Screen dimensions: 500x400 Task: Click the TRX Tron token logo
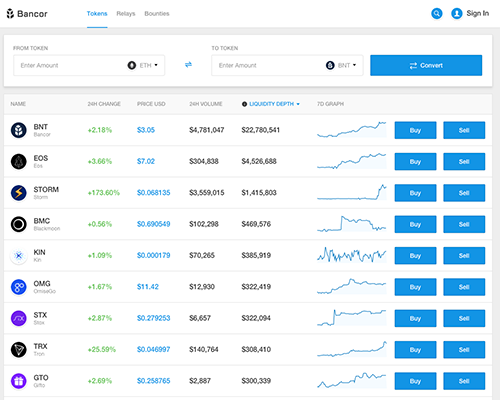pyautogui.click(x=19, y=350)
